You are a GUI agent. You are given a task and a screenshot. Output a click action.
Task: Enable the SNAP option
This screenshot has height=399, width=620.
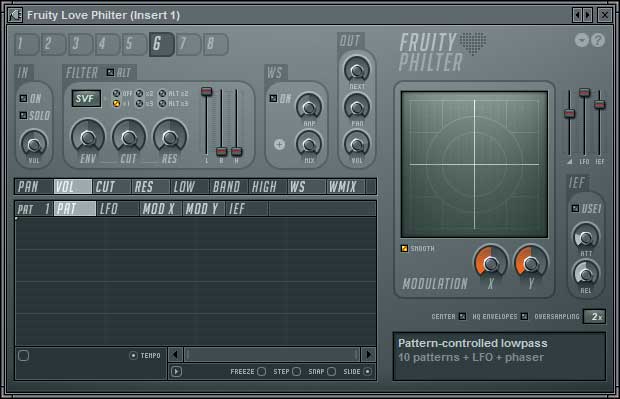(x=331, y=371)
